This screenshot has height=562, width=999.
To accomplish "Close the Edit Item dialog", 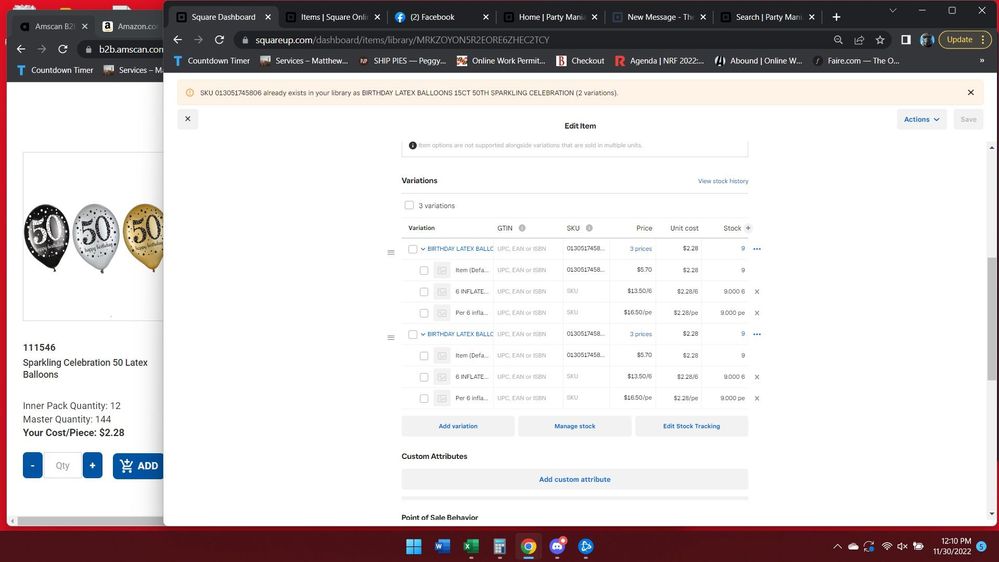I will tap(187, 119).
